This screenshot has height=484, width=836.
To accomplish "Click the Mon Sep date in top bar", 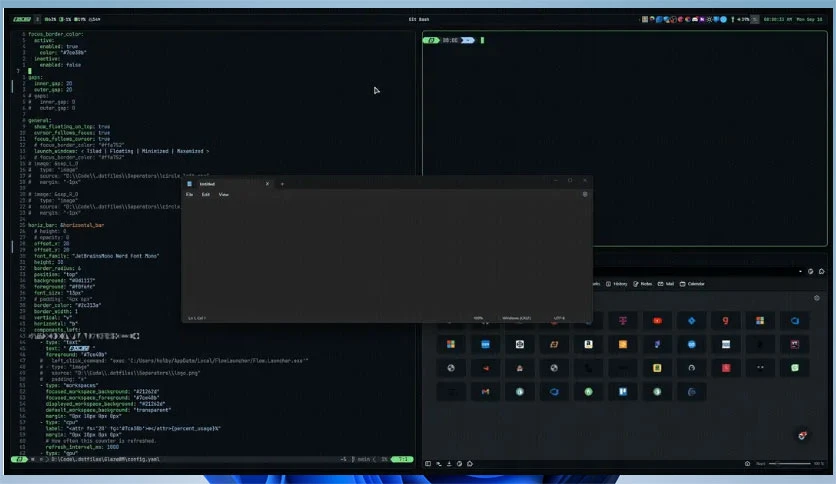I will point(809,19).
